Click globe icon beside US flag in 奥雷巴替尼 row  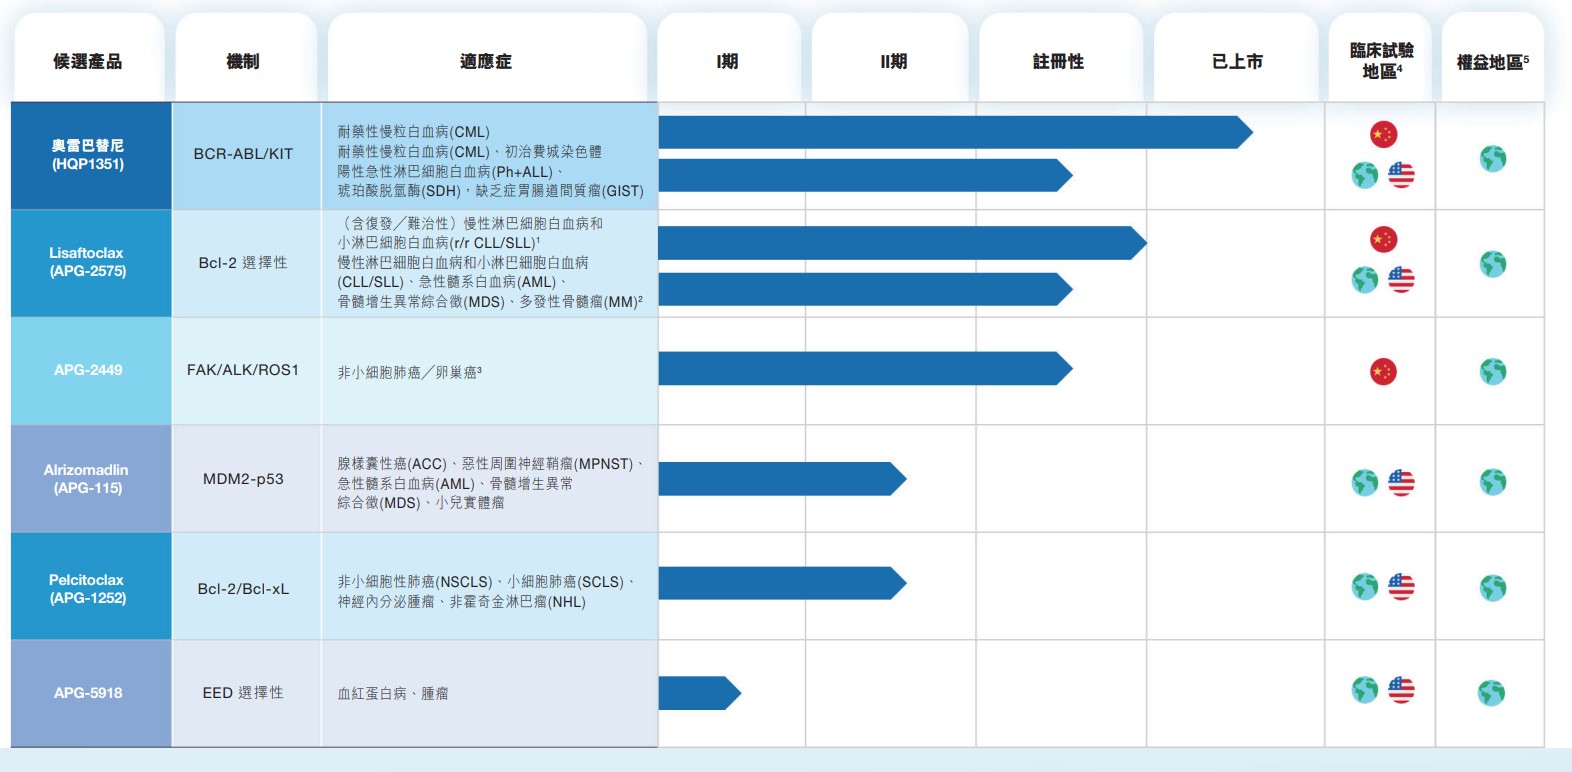(x=1365, y=176)
